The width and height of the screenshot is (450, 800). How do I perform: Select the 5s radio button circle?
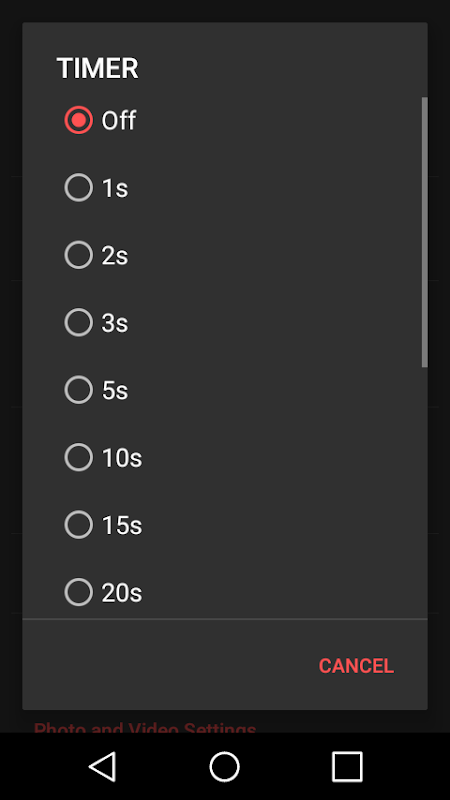pos(79,390)
